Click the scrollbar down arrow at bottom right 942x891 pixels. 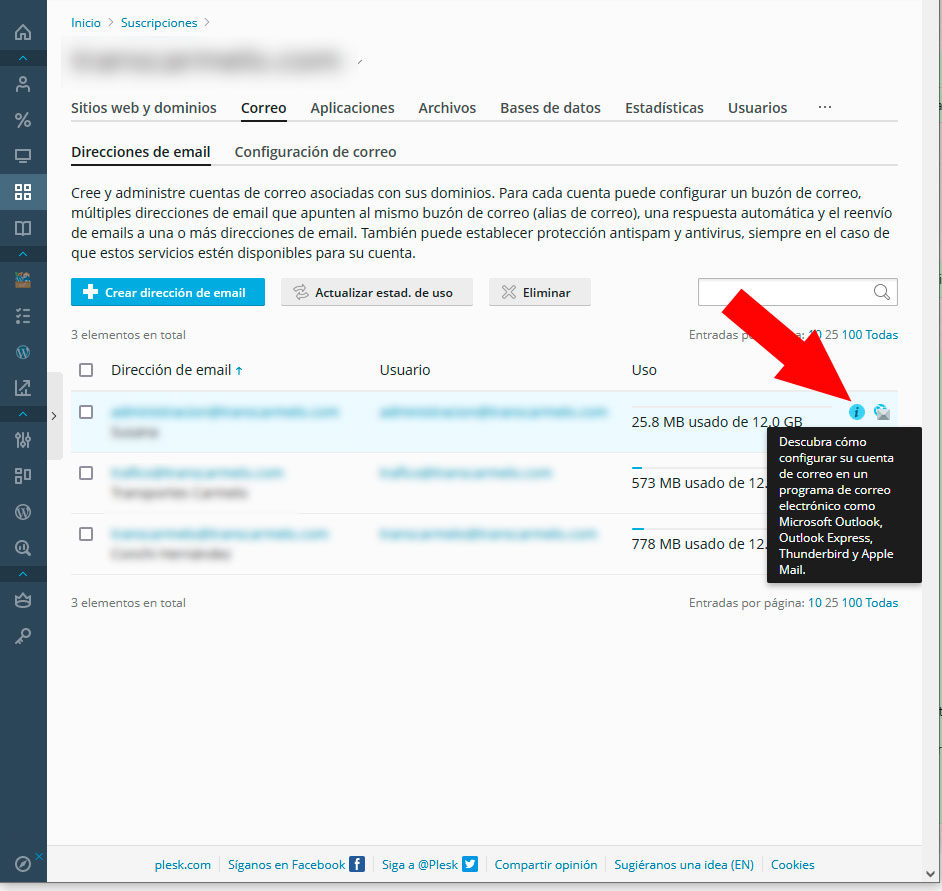pos(932,874)
